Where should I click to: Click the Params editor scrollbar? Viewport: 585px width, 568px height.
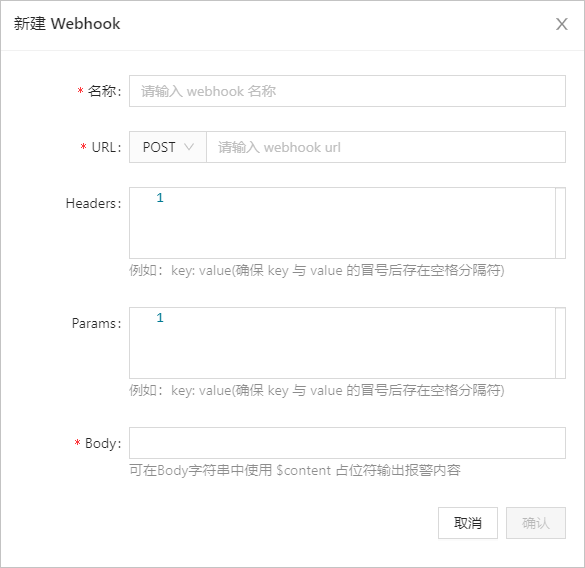click(560, 343)
